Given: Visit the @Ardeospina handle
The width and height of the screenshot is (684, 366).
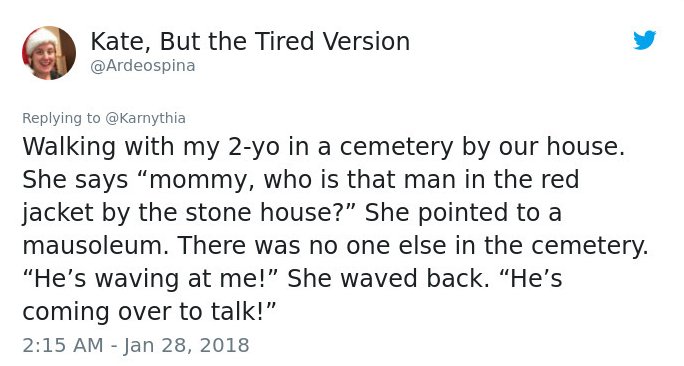Looking at the screenshot, I should tap(143, 66).
